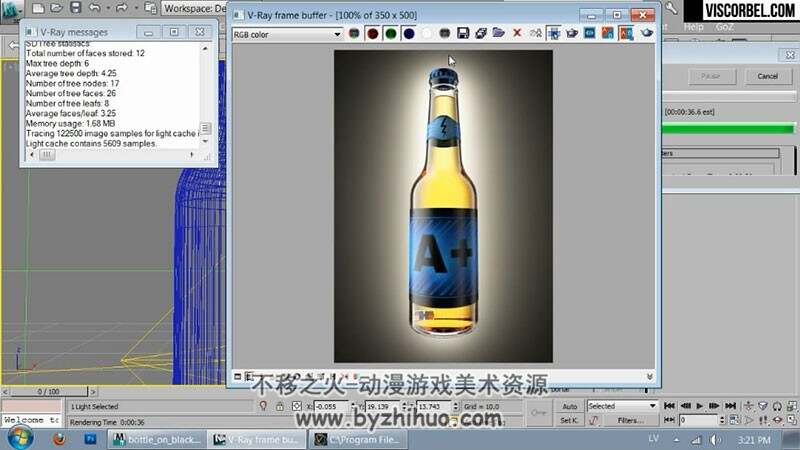Save scene via 3ds Max floppy icon
The height and width of the screenshot is (450, 800).
click(x=75, y=8)
